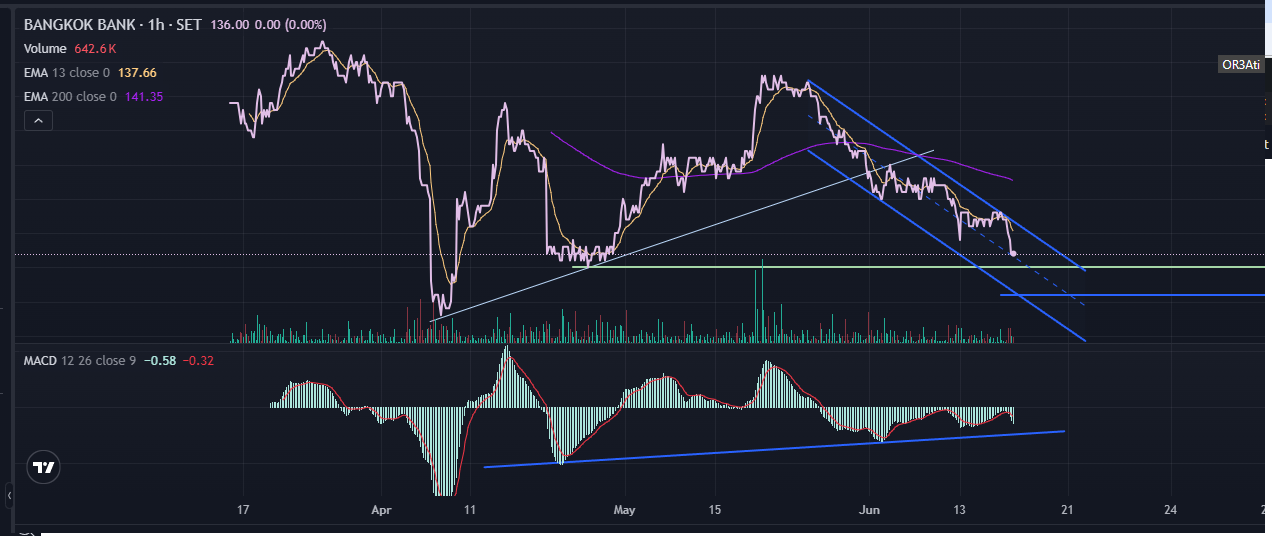Screen dimensions: 1272x536
Task: Select the white rising trendline
Action: 680,236
